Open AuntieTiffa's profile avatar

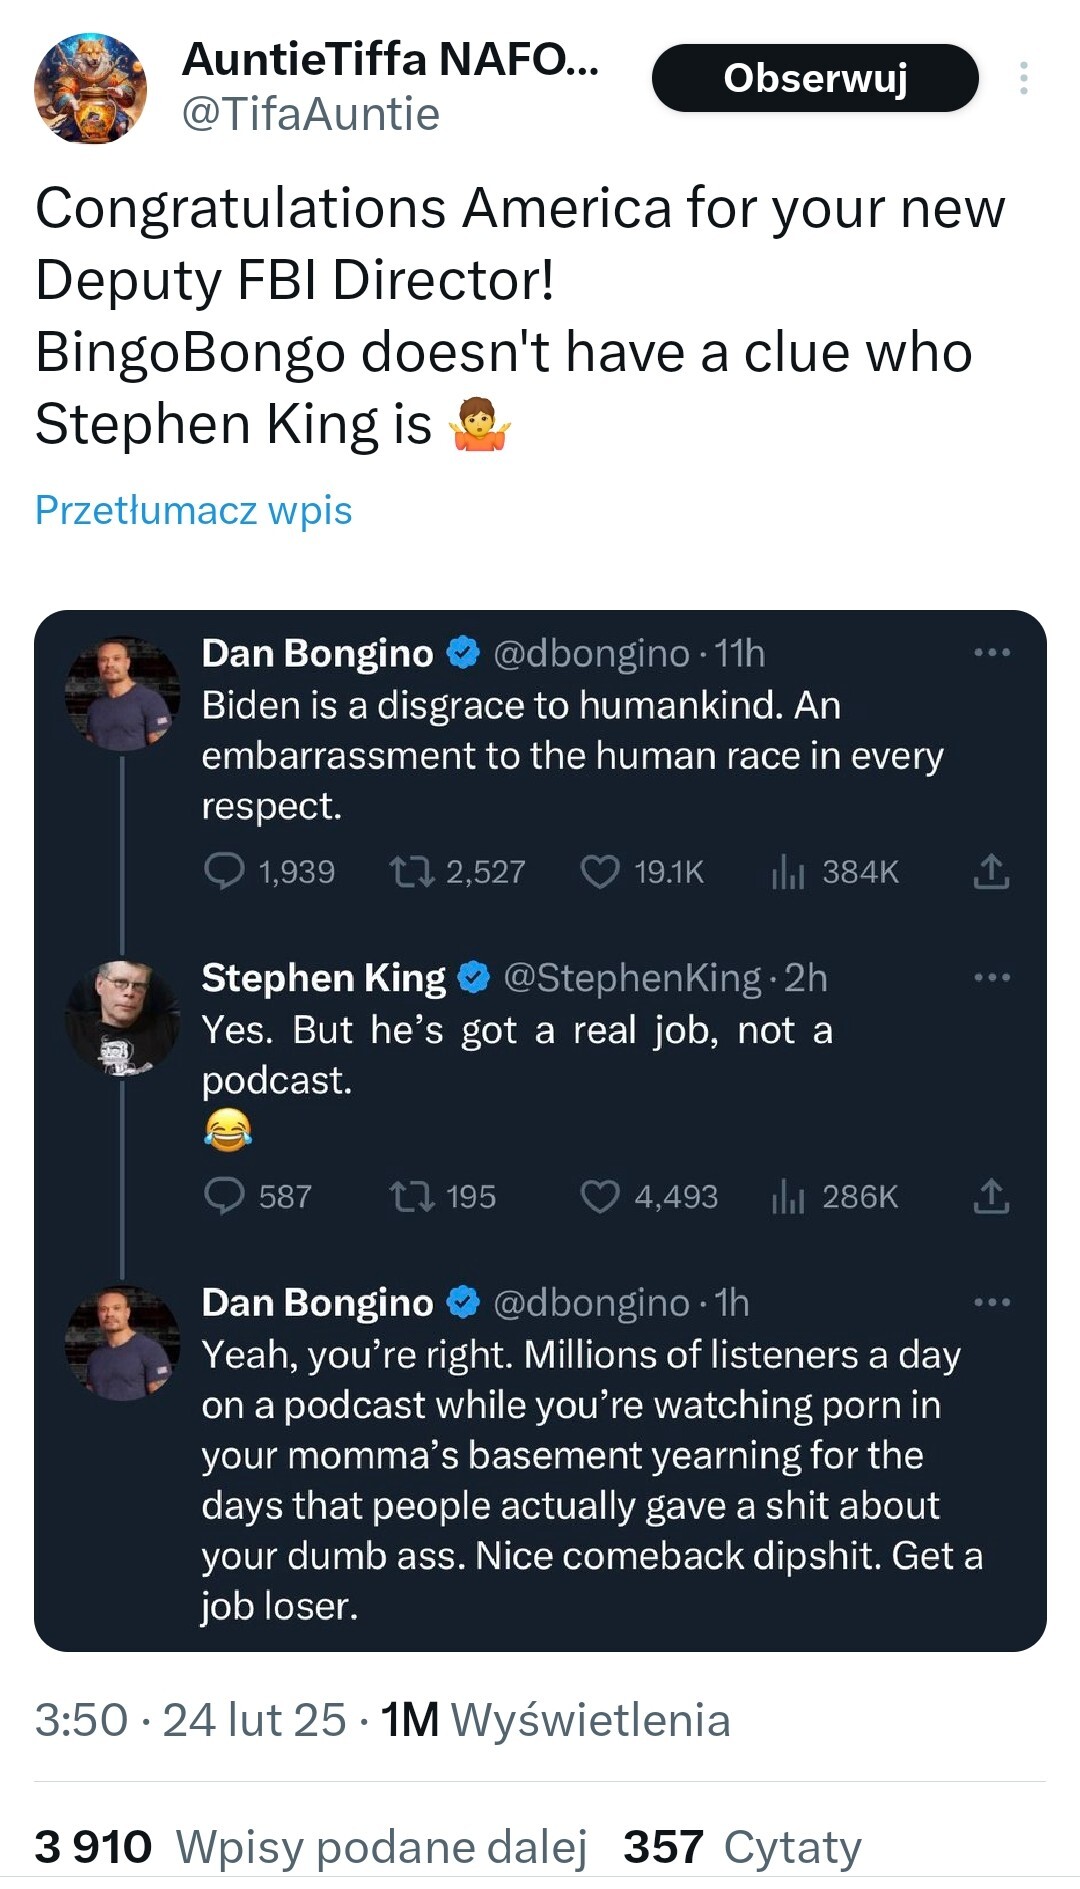90,88
